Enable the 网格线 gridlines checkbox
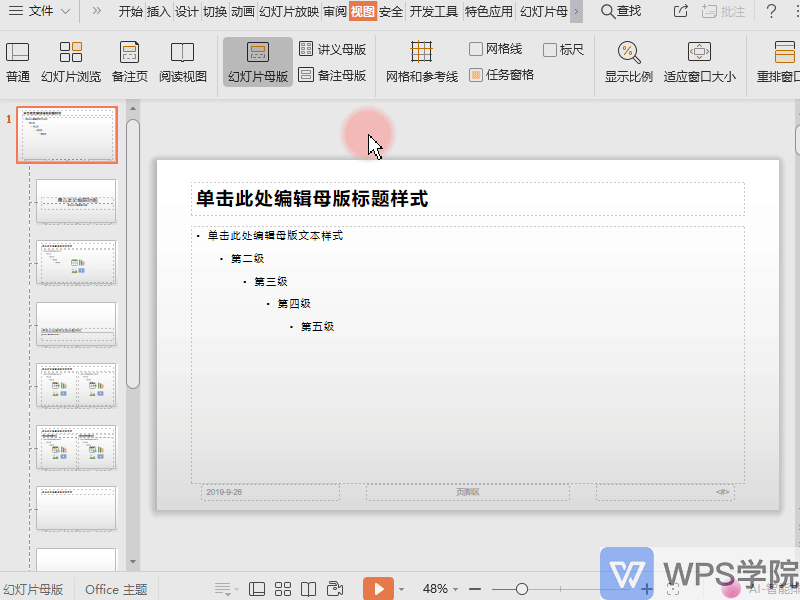Image resolution: width=800 pixels, height=600 pixels. [477, 49]
